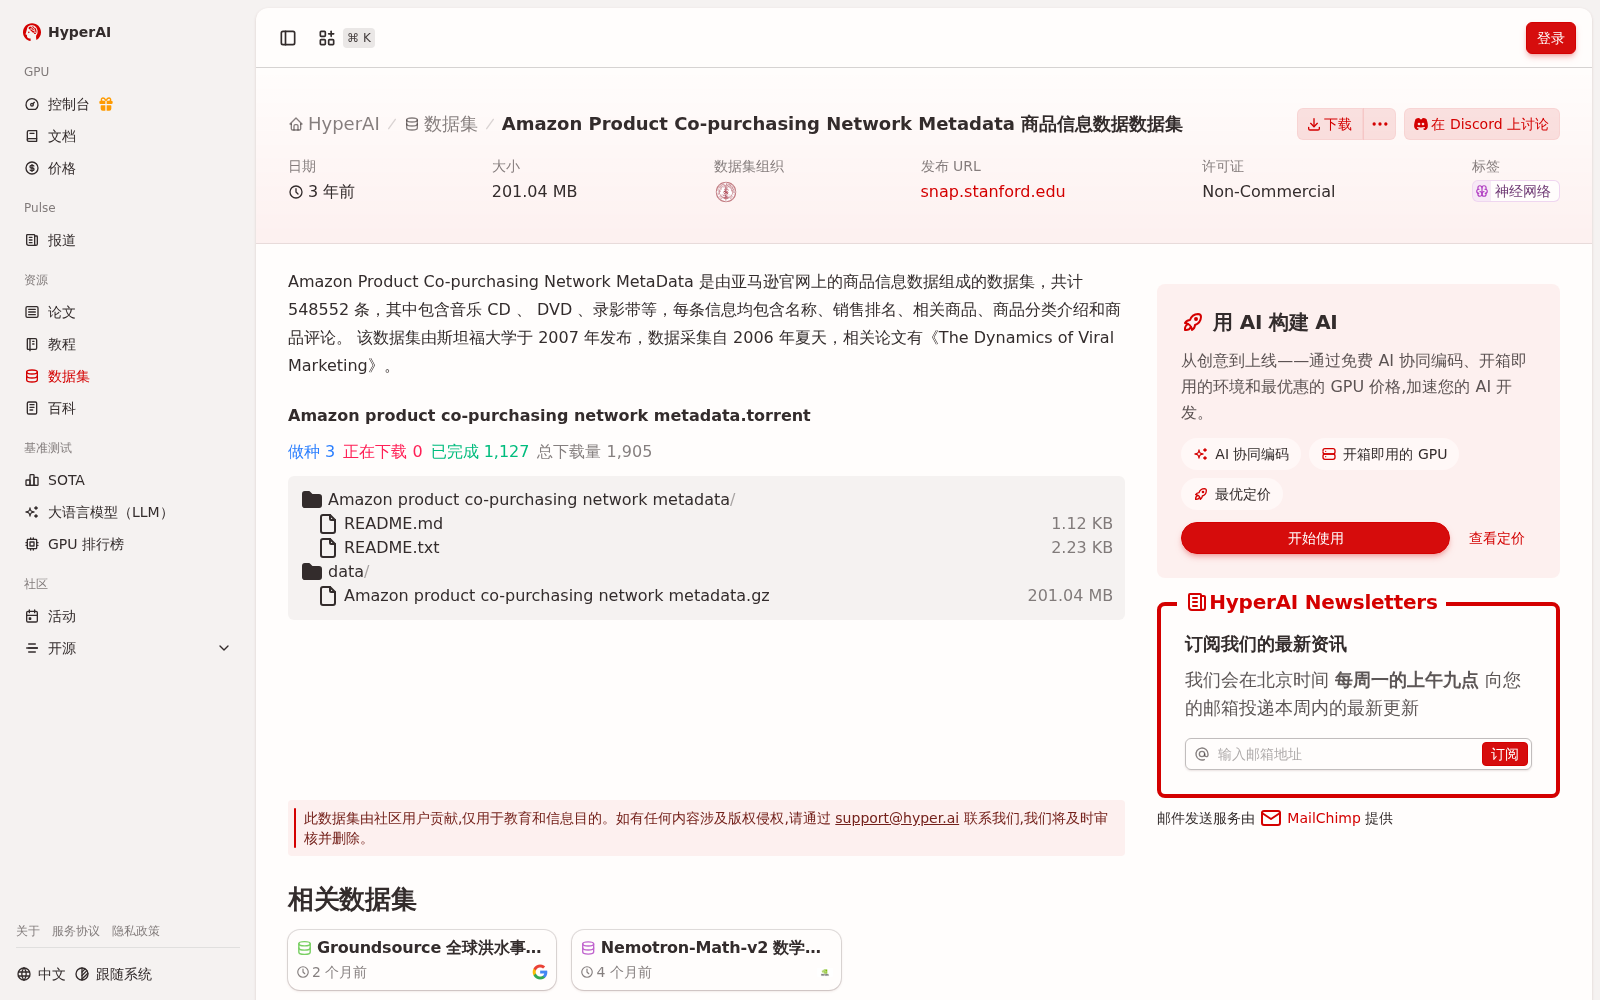Click README.md file row
The image size is (1600, 1000).
pos(706,524)
